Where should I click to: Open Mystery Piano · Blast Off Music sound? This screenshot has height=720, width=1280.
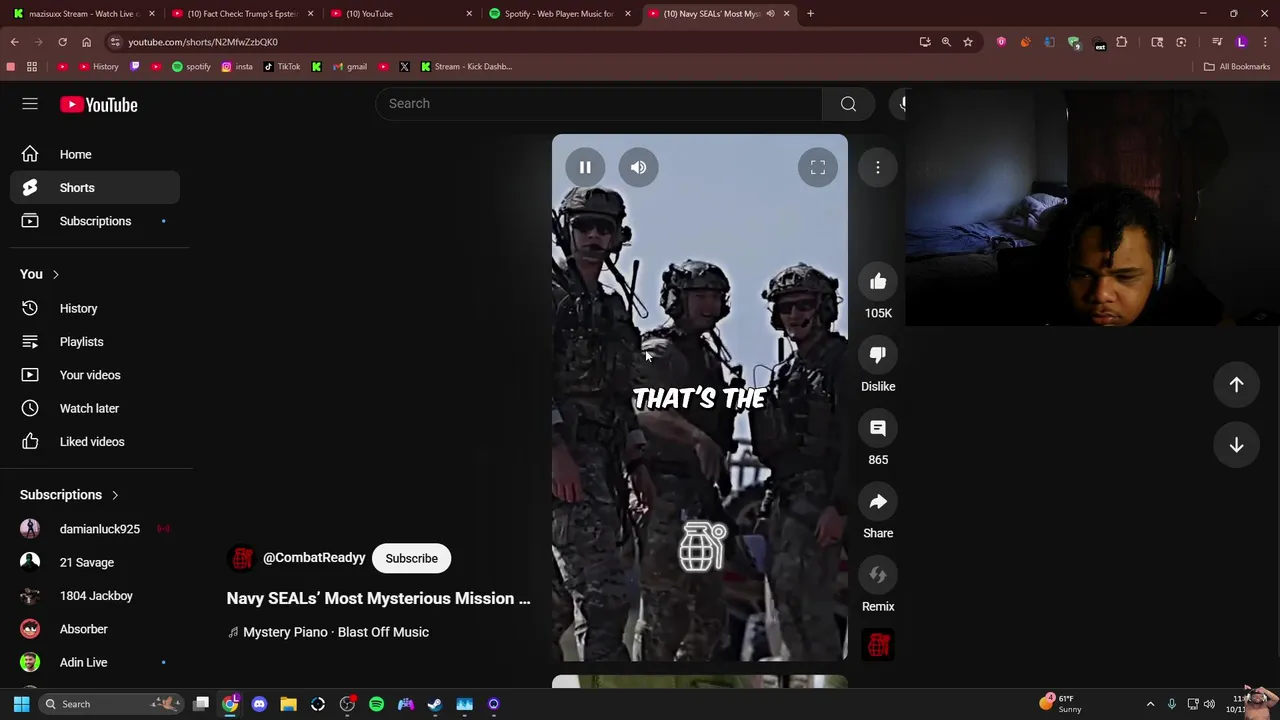pyautogui.click(x=336, y=632)
